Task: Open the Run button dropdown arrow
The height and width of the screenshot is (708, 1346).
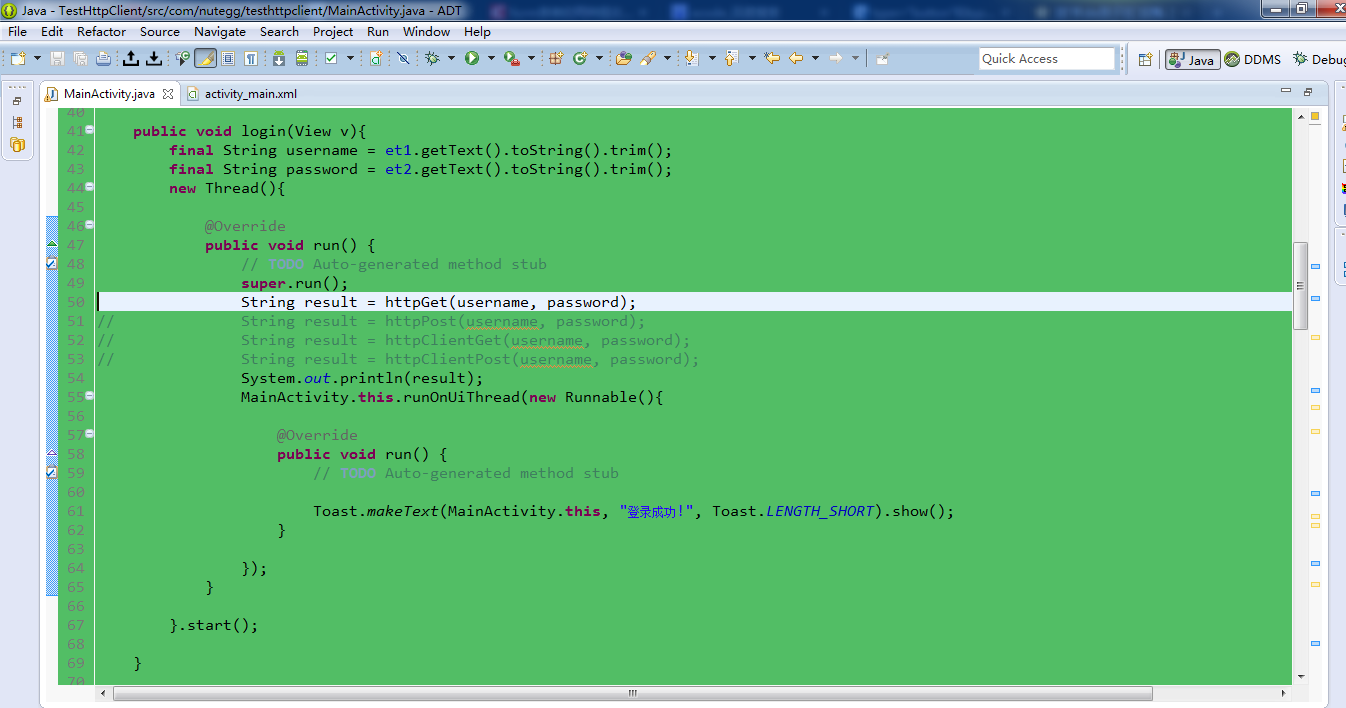Action: point(490,59)
